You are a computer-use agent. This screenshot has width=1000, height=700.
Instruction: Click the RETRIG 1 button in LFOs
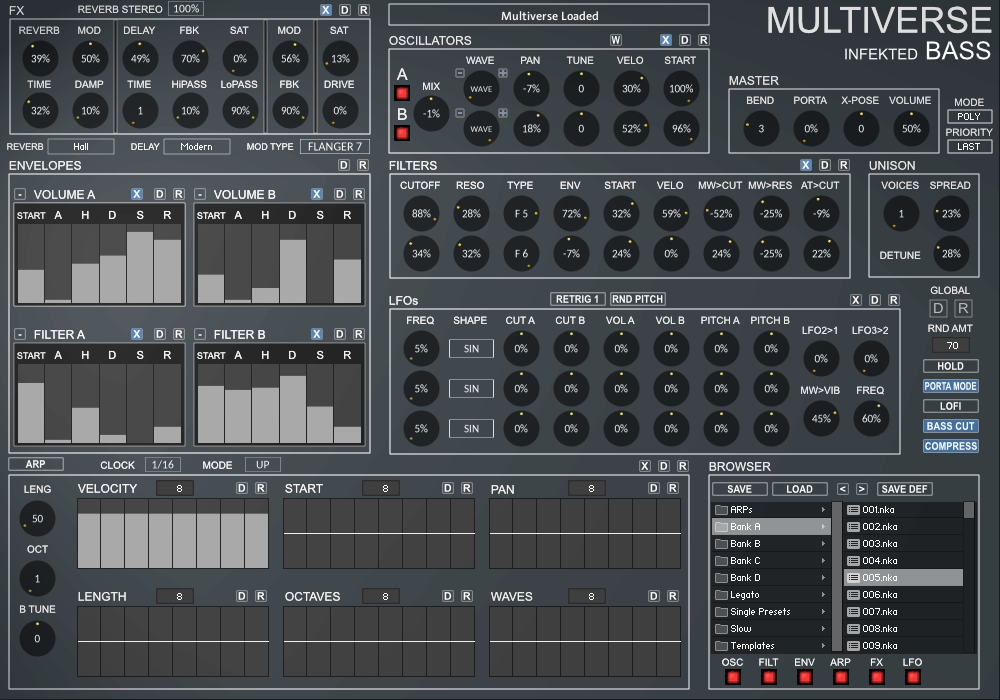(x=578, y=299)
